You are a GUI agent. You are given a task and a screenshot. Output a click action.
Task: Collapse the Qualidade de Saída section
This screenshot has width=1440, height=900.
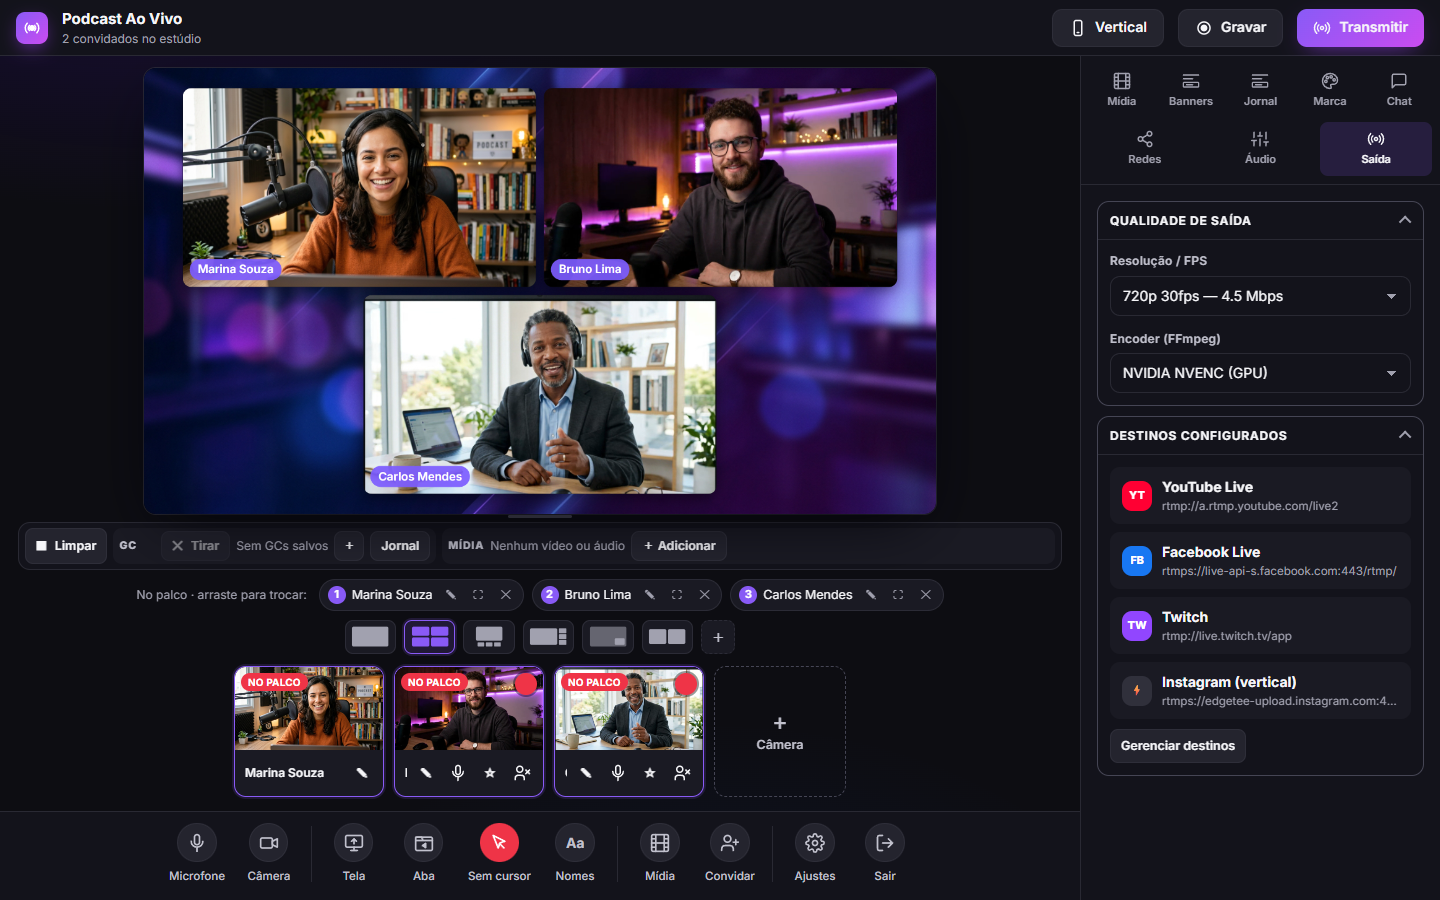[x=1404, y=220]
